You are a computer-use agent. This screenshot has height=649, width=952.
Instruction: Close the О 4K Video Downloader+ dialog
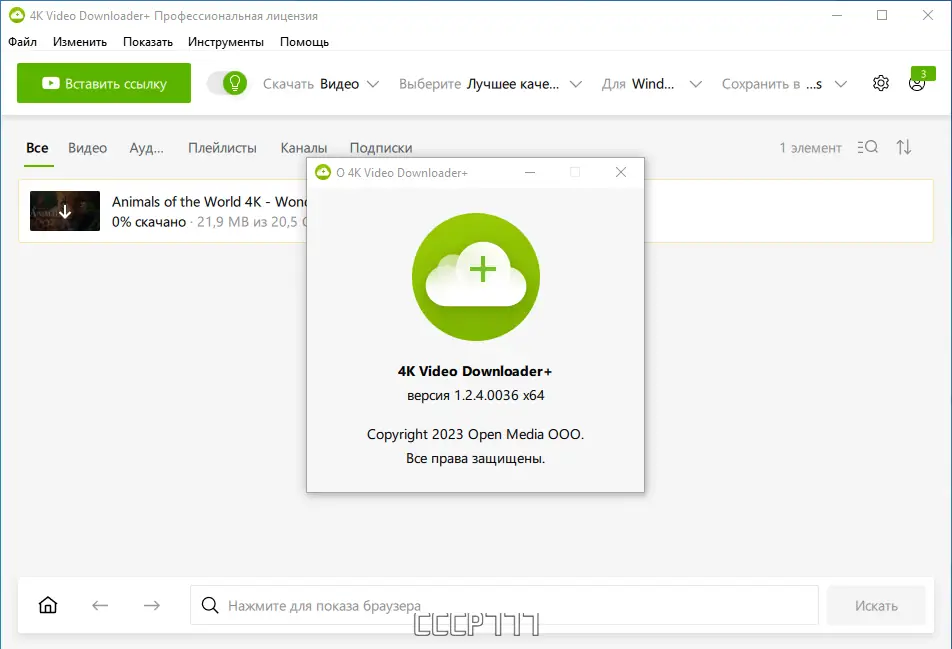pos(620,172)
